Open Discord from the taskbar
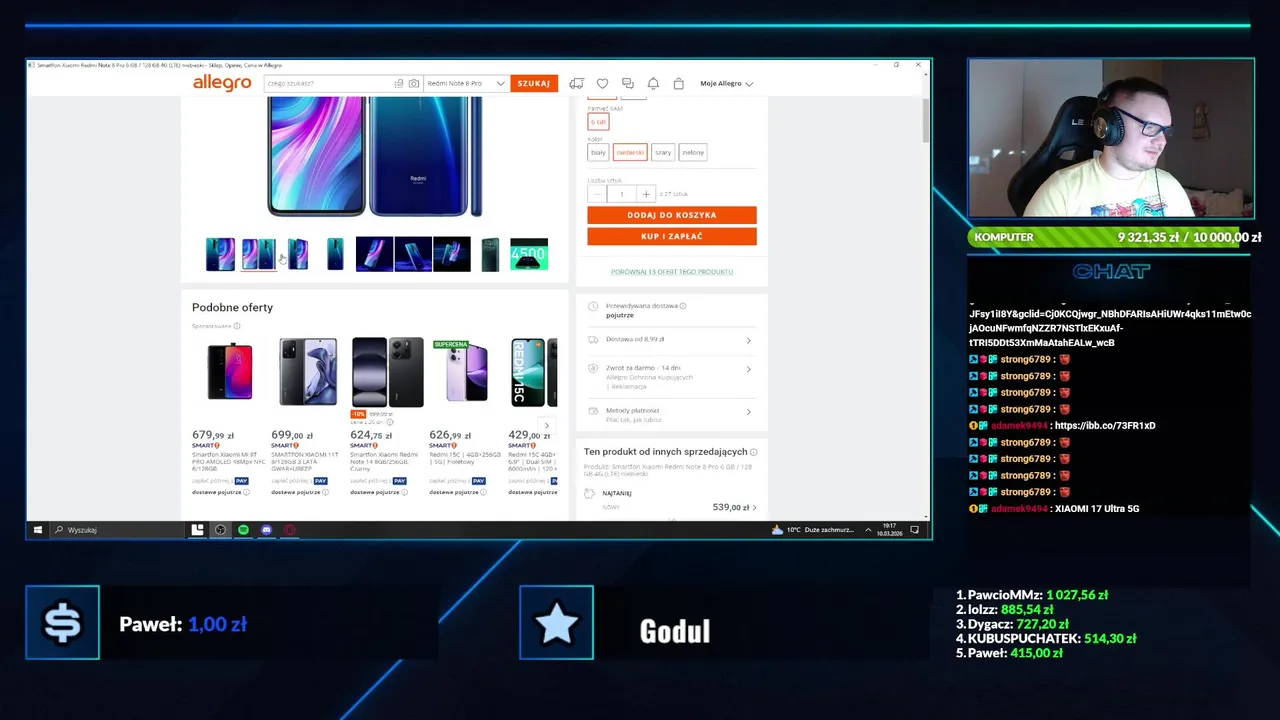The width and height of the screenshot is (1280, 720). pos(266,530)
